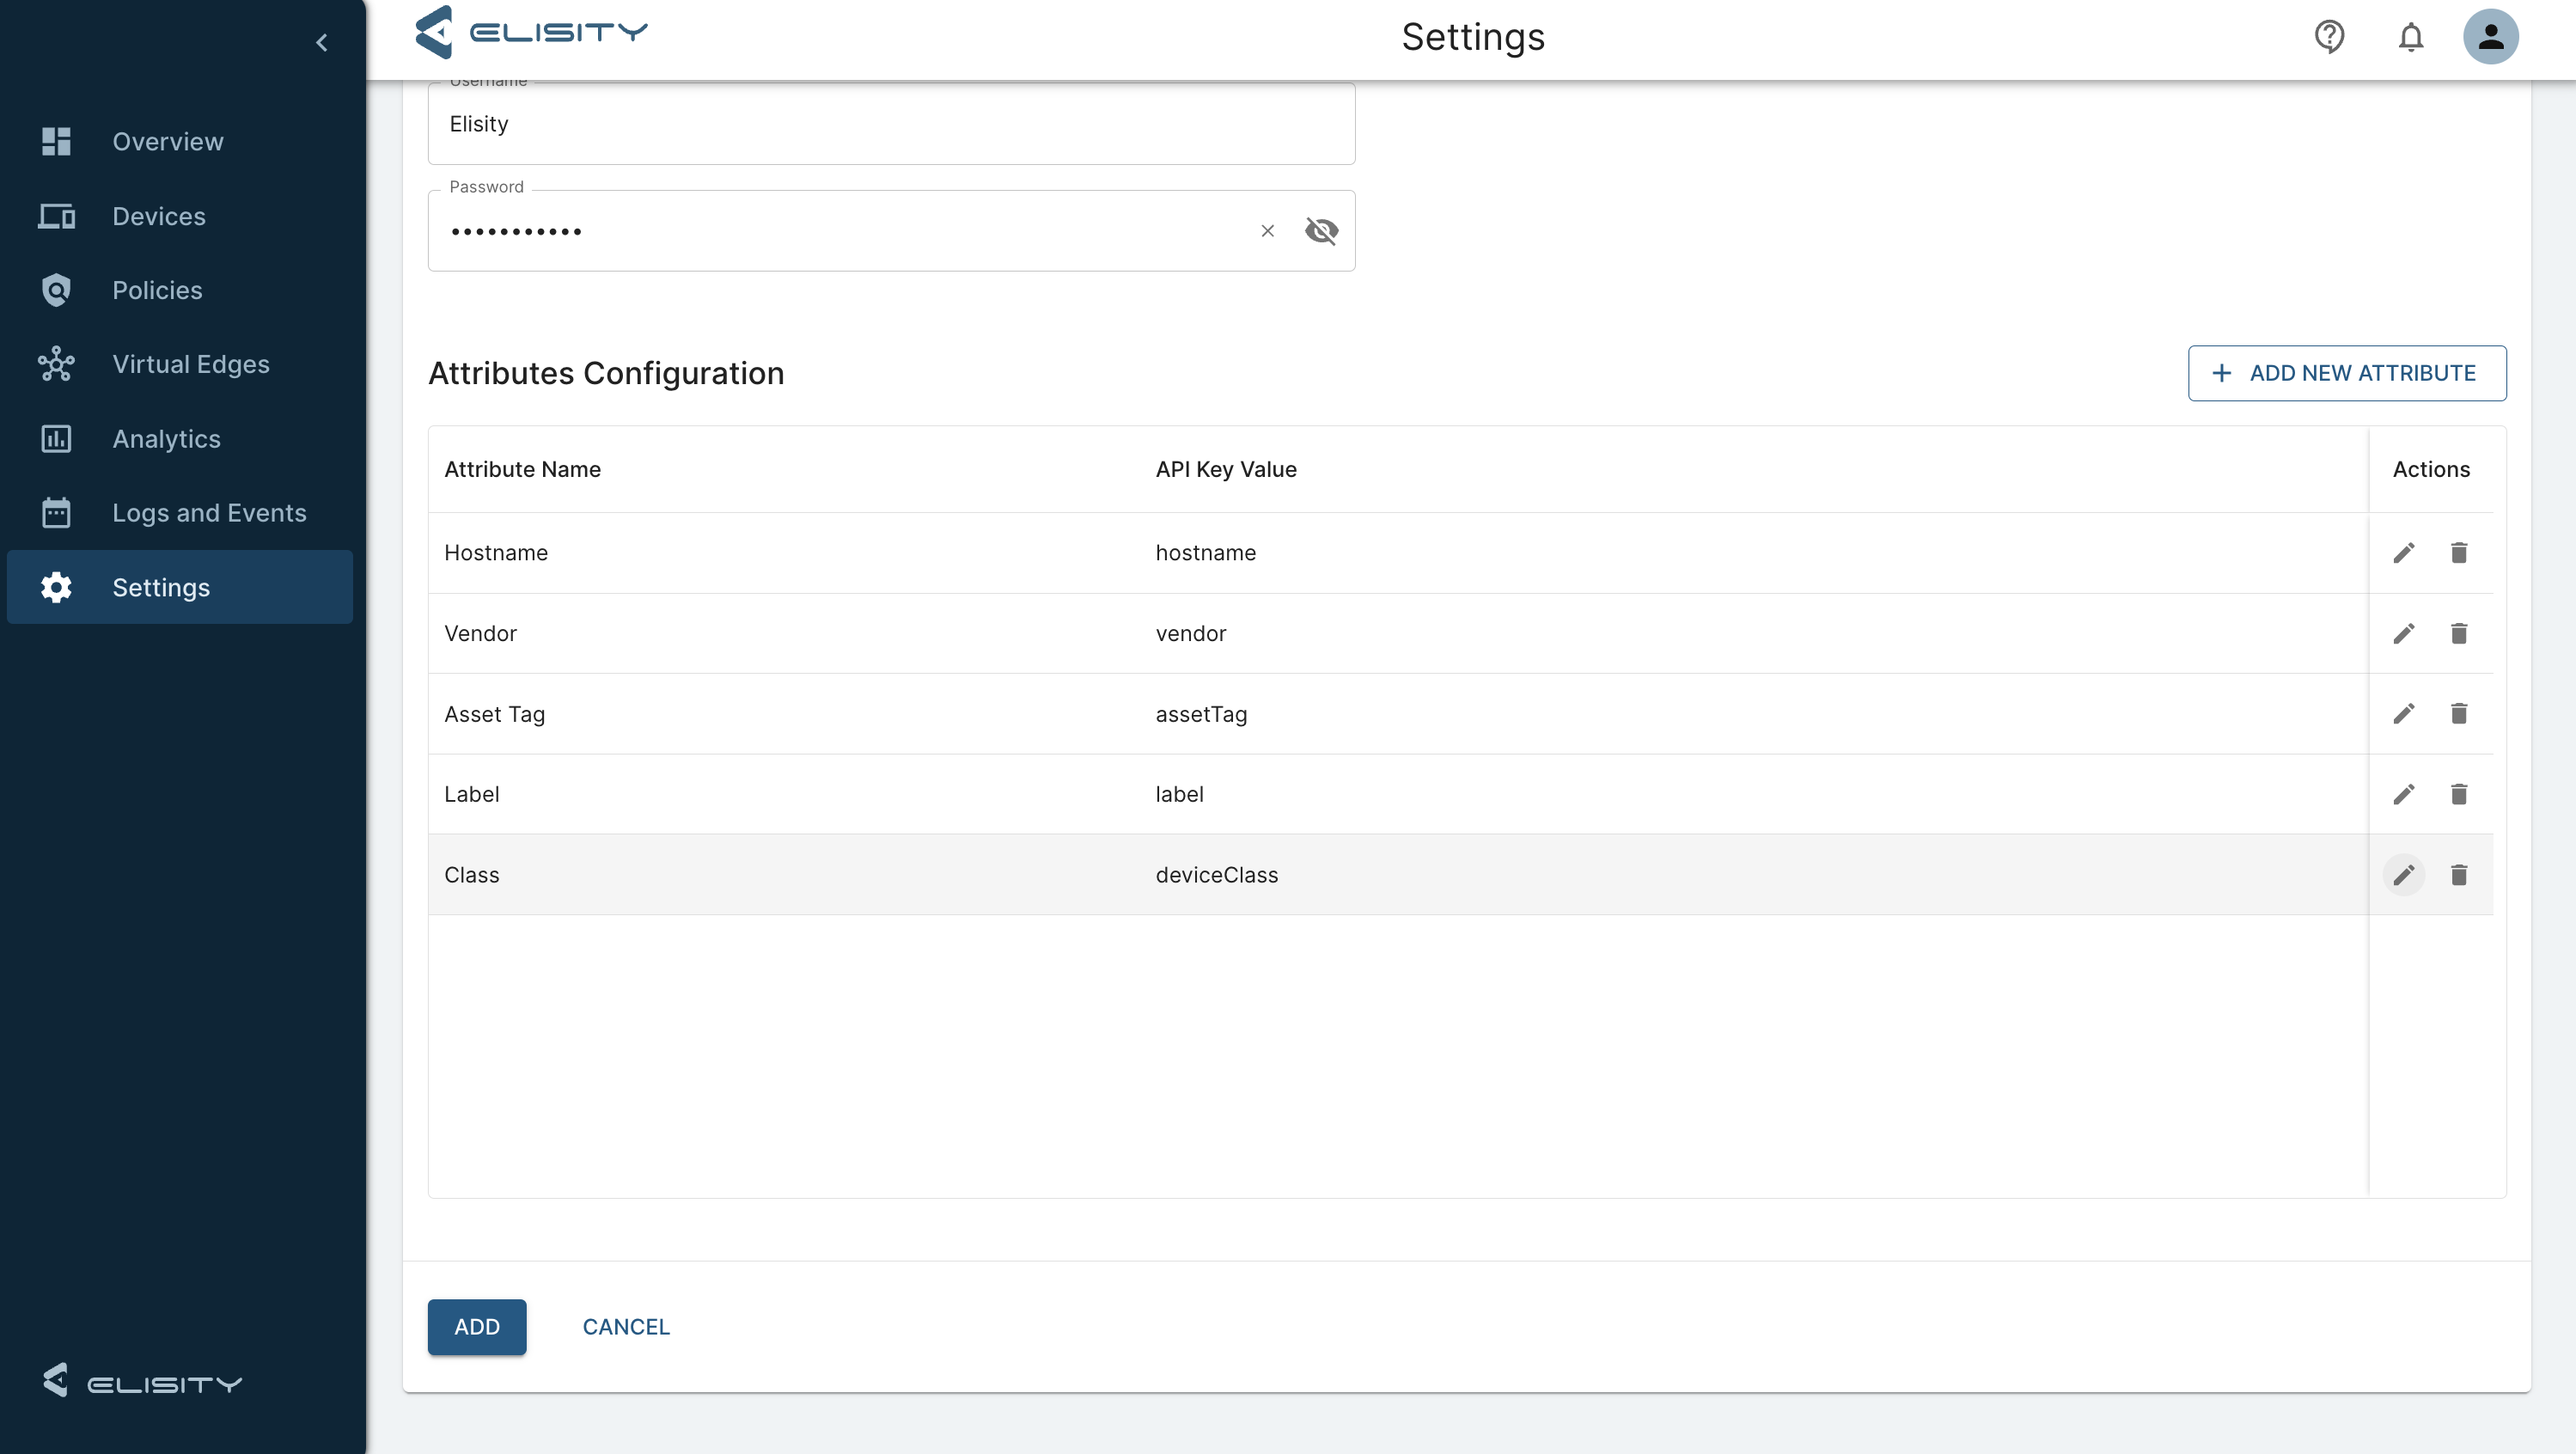2576x1454 pixels.
Task: Click the API Key Value column header
Action: pyautogui.click(x=1226, y=469)
